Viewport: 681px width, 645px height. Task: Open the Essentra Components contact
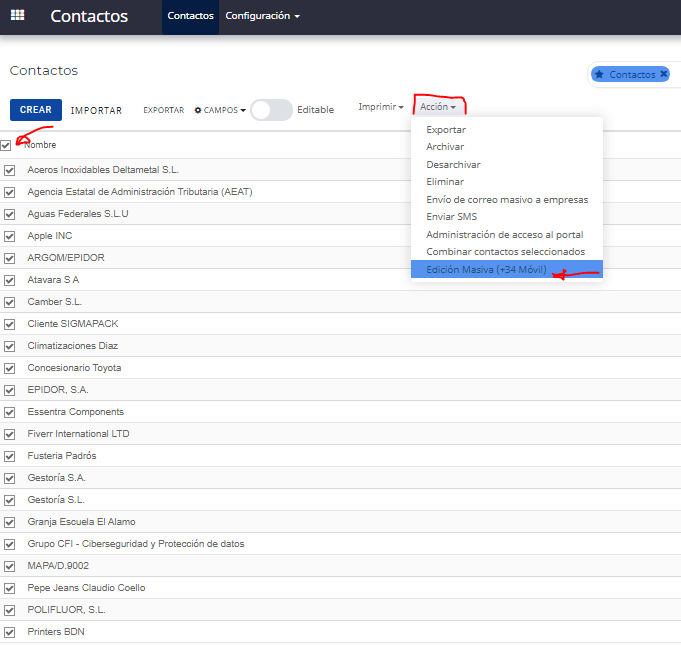point(76,412)
